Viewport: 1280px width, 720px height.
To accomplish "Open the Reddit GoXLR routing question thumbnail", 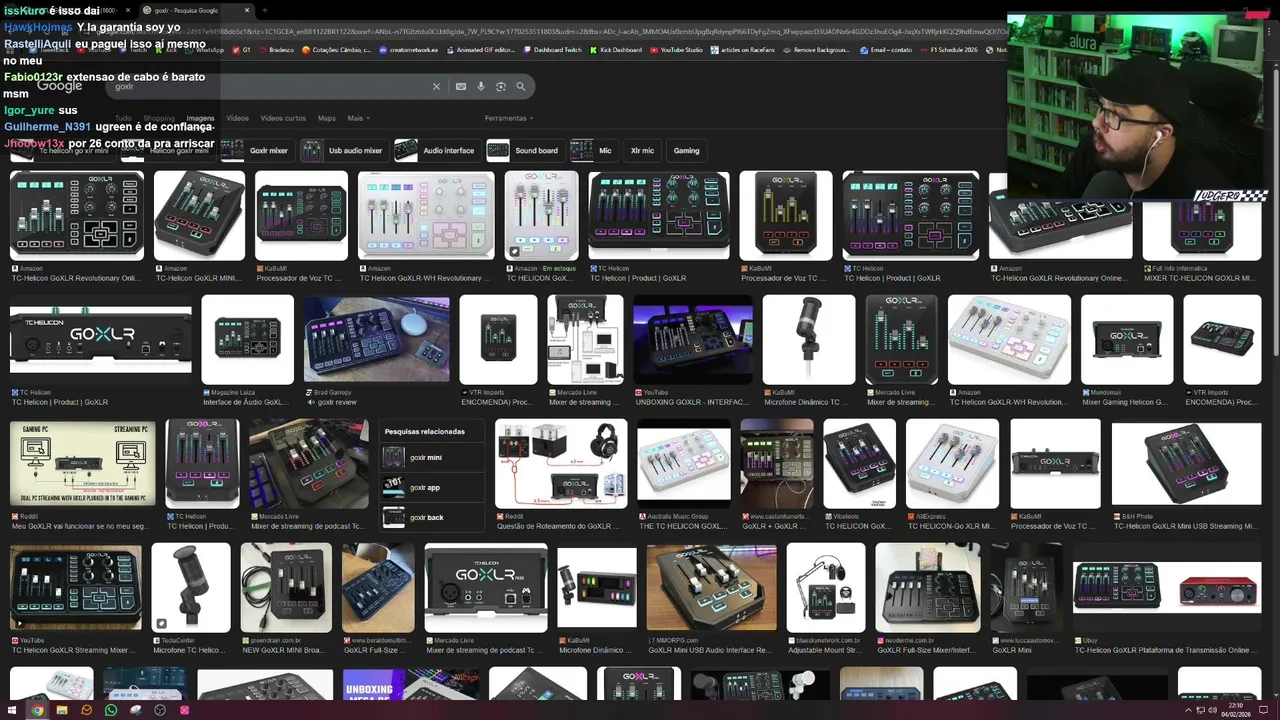I will point(561,464).
